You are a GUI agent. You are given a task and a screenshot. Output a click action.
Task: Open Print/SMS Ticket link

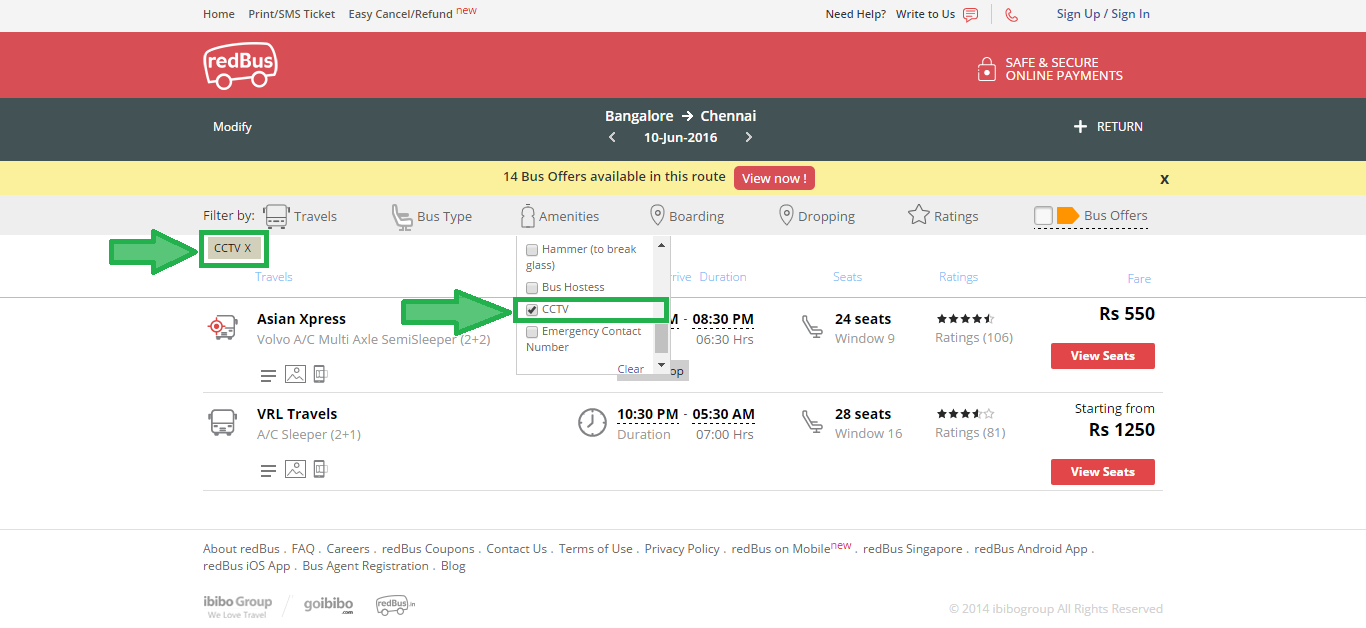click(x=292, y=15)
